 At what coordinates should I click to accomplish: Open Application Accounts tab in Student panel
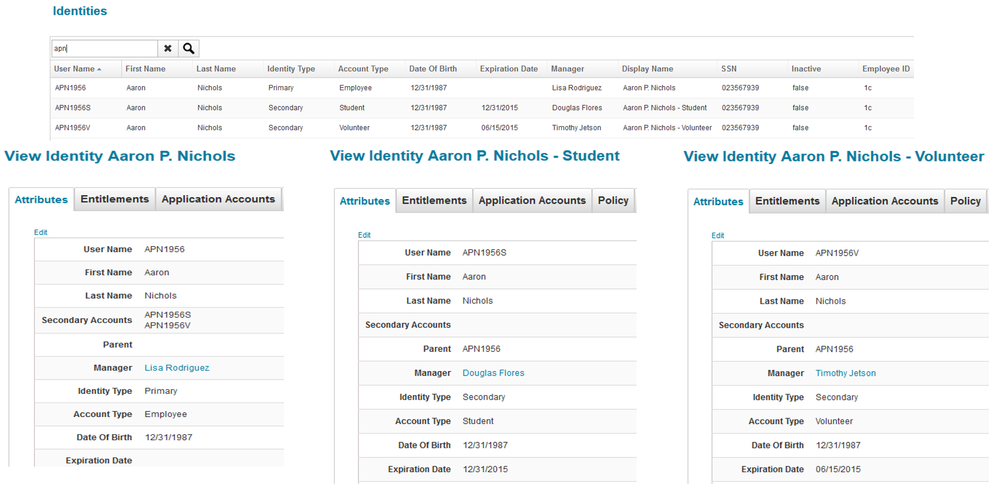point(532,201)
